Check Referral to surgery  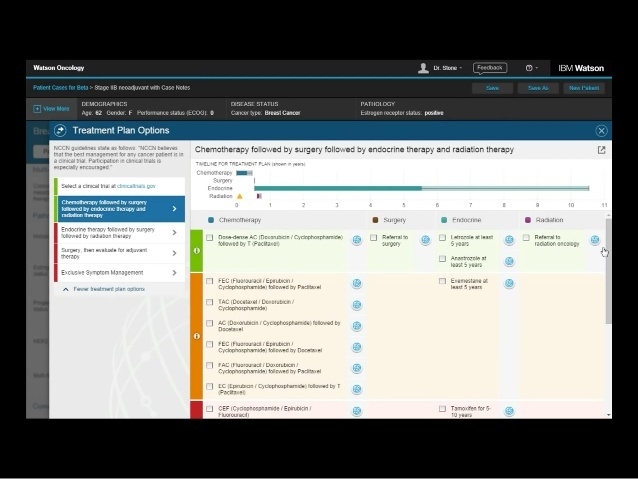pyautogui.click(x=374, y=238)
